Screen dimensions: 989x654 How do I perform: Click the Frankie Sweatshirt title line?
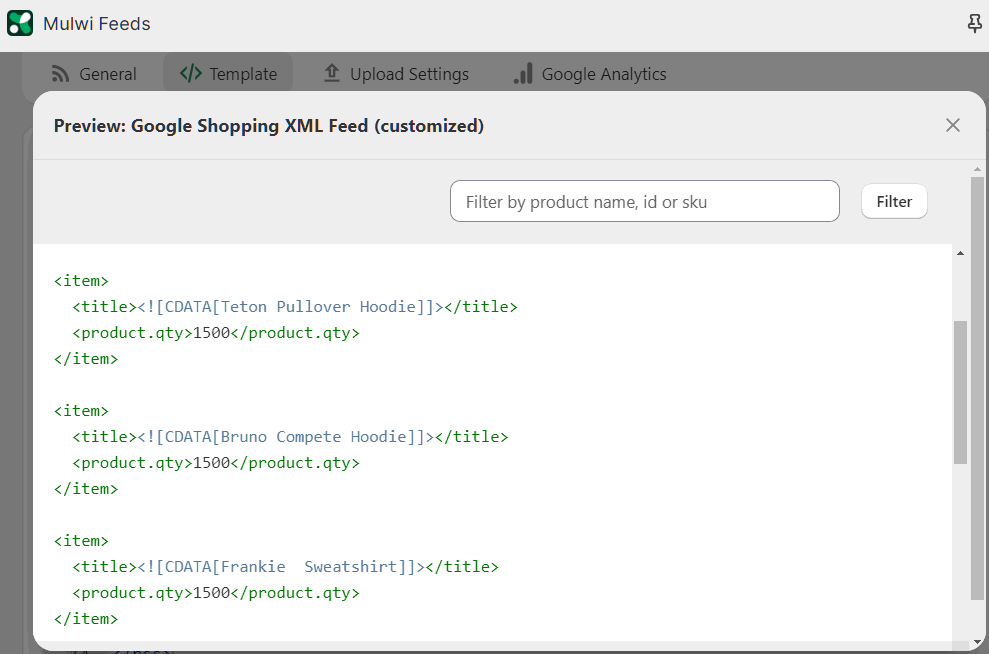pyautogui.click(x=285, y=566)
